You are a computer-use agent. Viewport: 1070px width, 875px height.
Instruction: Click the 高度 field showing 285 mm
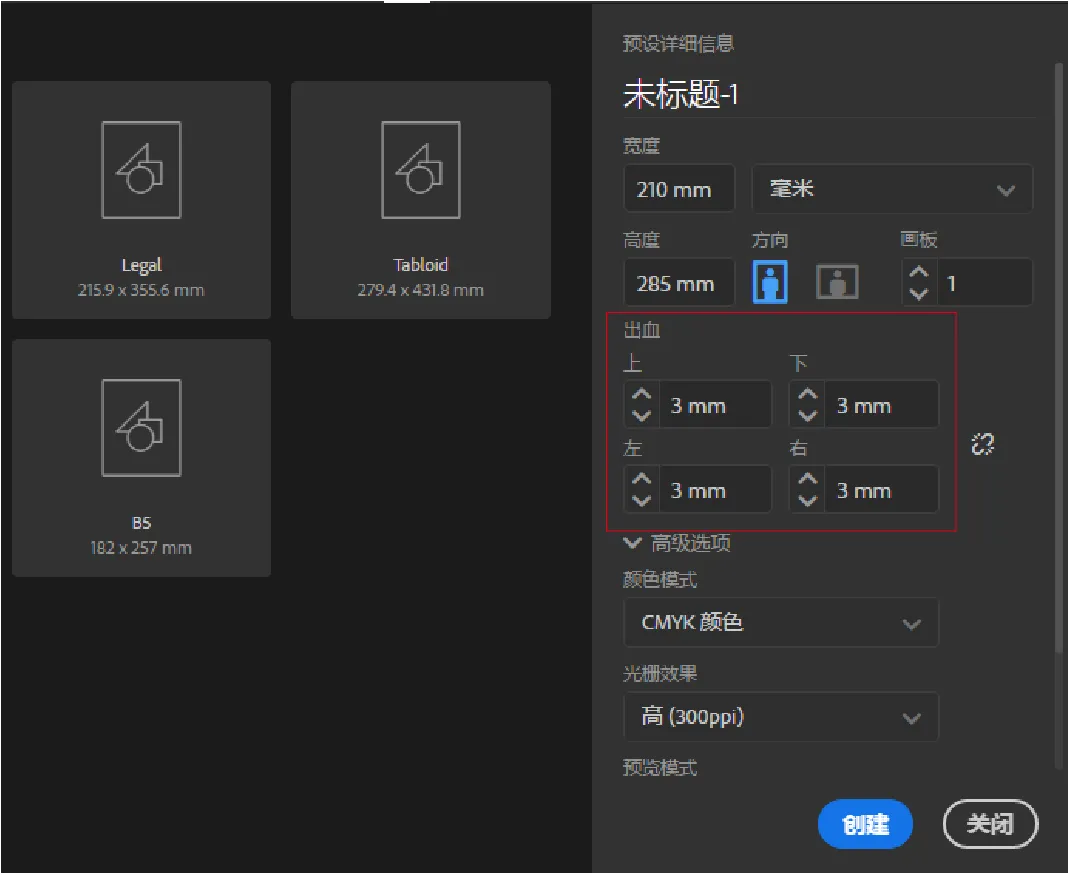679,283
